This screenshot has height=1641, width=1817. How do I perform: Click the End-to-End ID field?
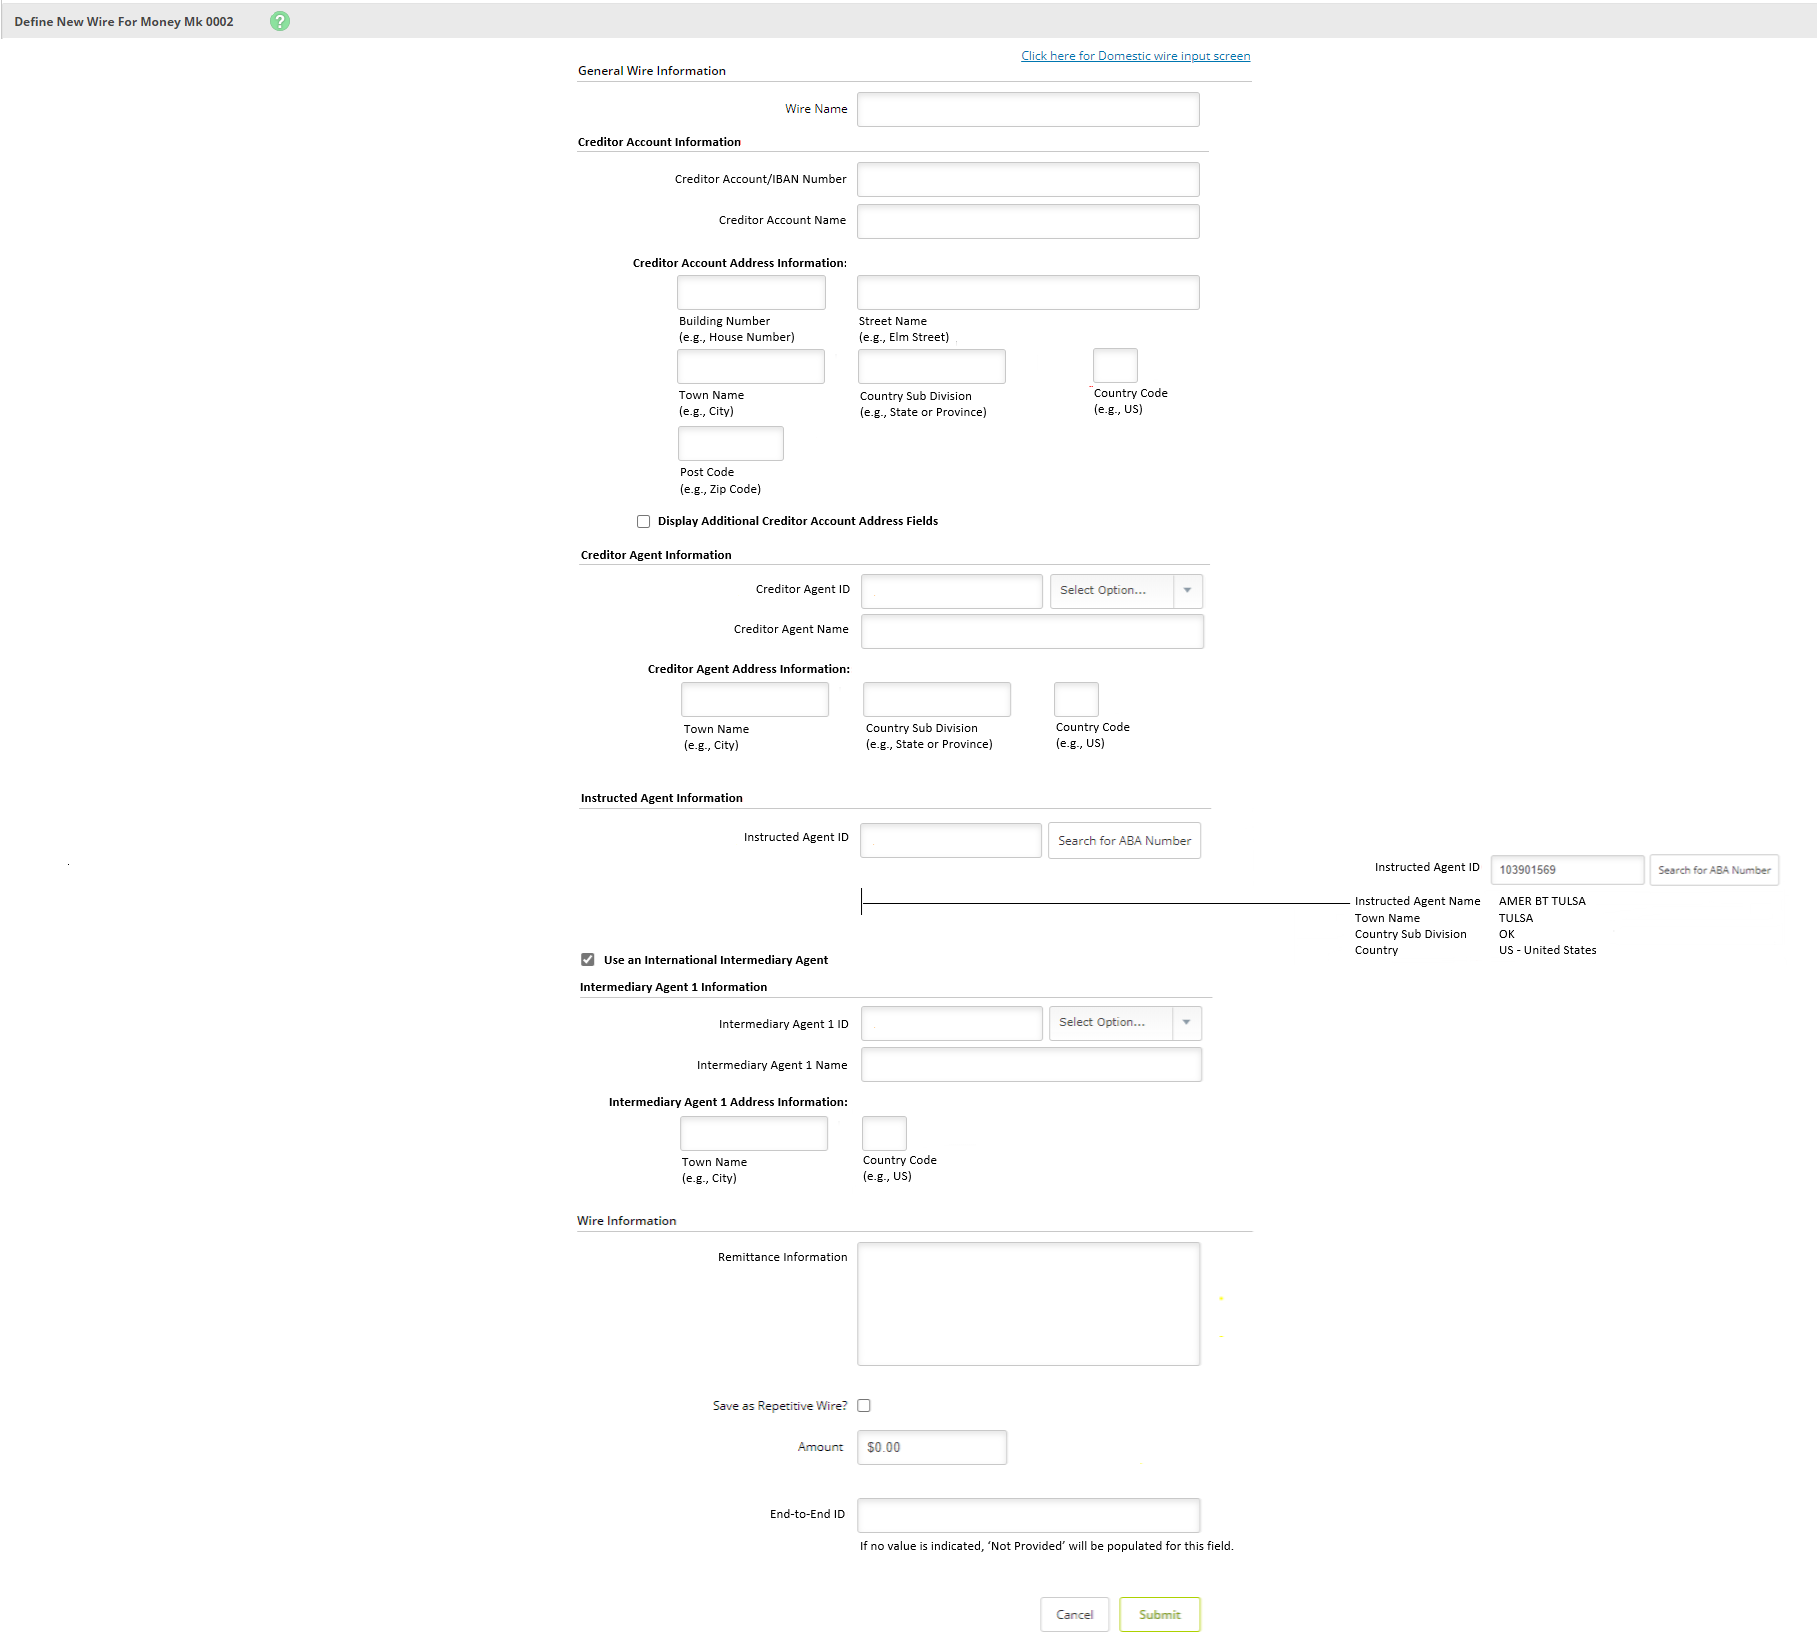pos(1028,1514)
